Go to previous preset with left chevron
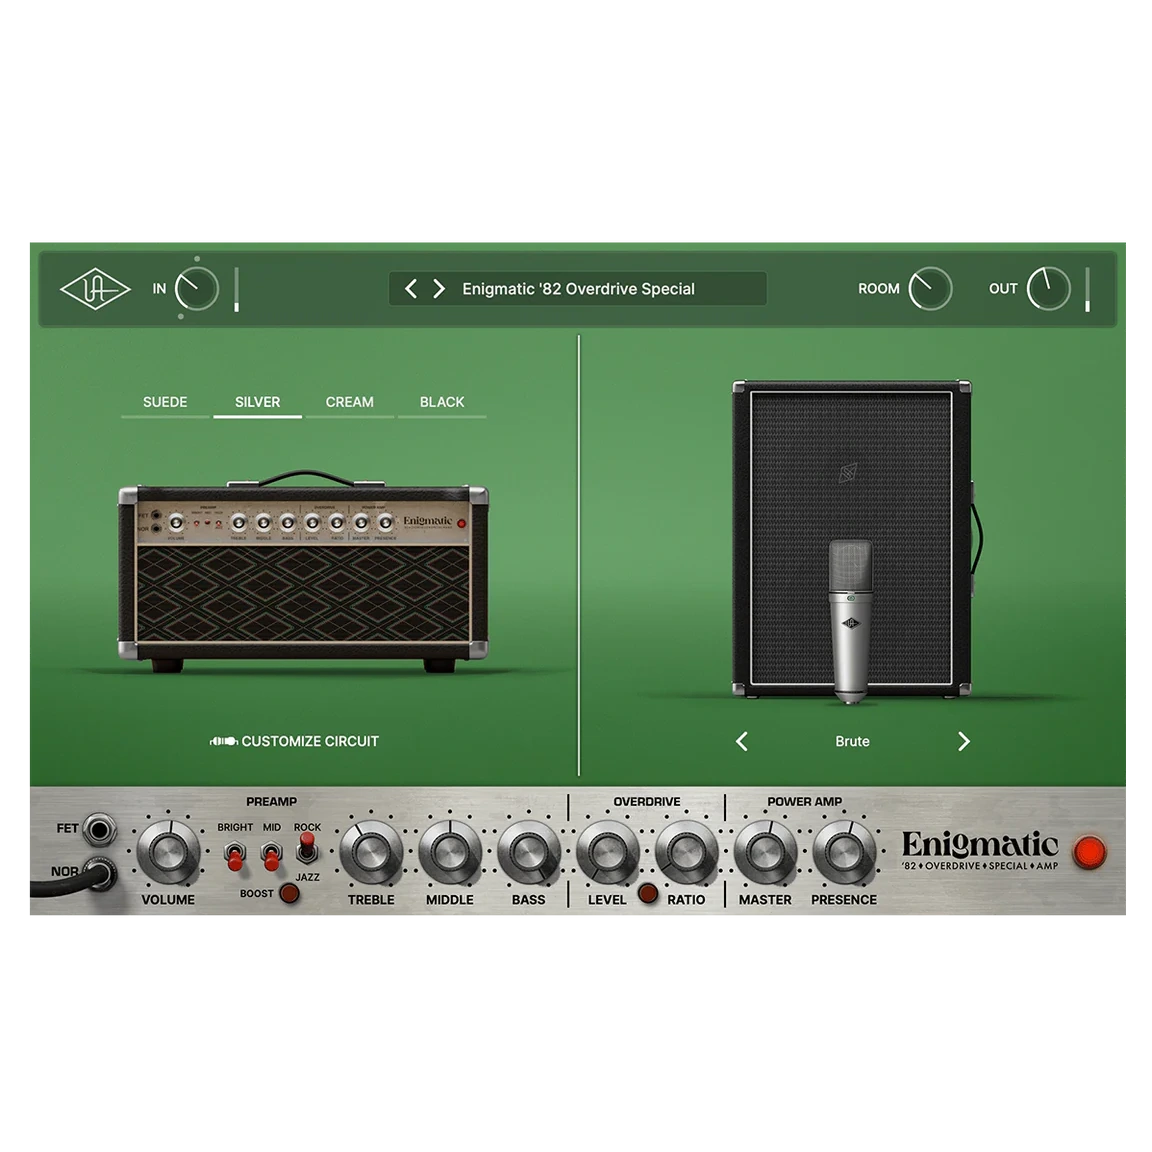Screen dimensions: 1152x1152 pyautogui.click(x=411, y=289)
